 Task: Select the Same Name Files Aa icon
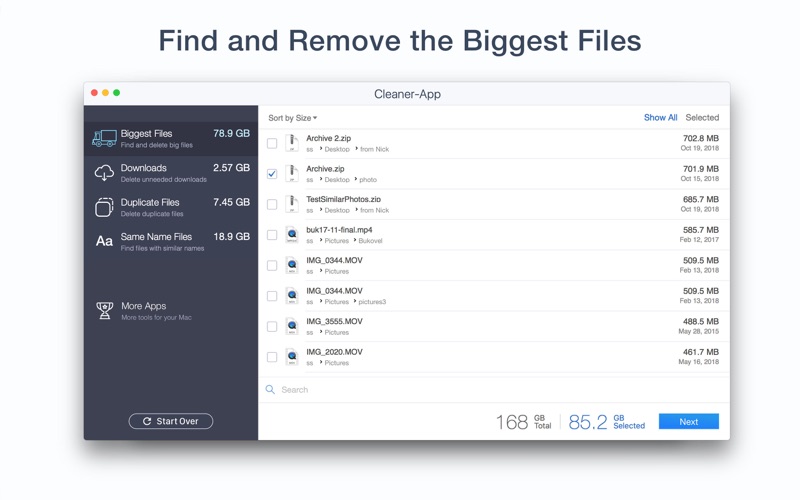point(104,241)
